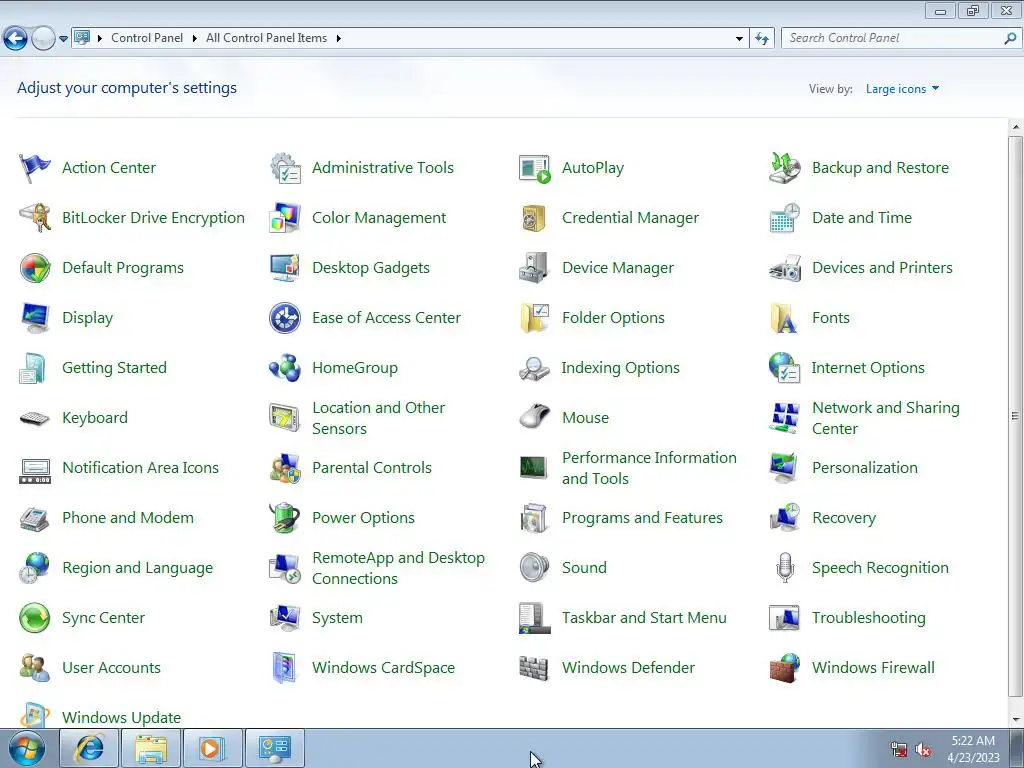
Task: Select the Control Panel breadcrumb
Action: (147, 38)
